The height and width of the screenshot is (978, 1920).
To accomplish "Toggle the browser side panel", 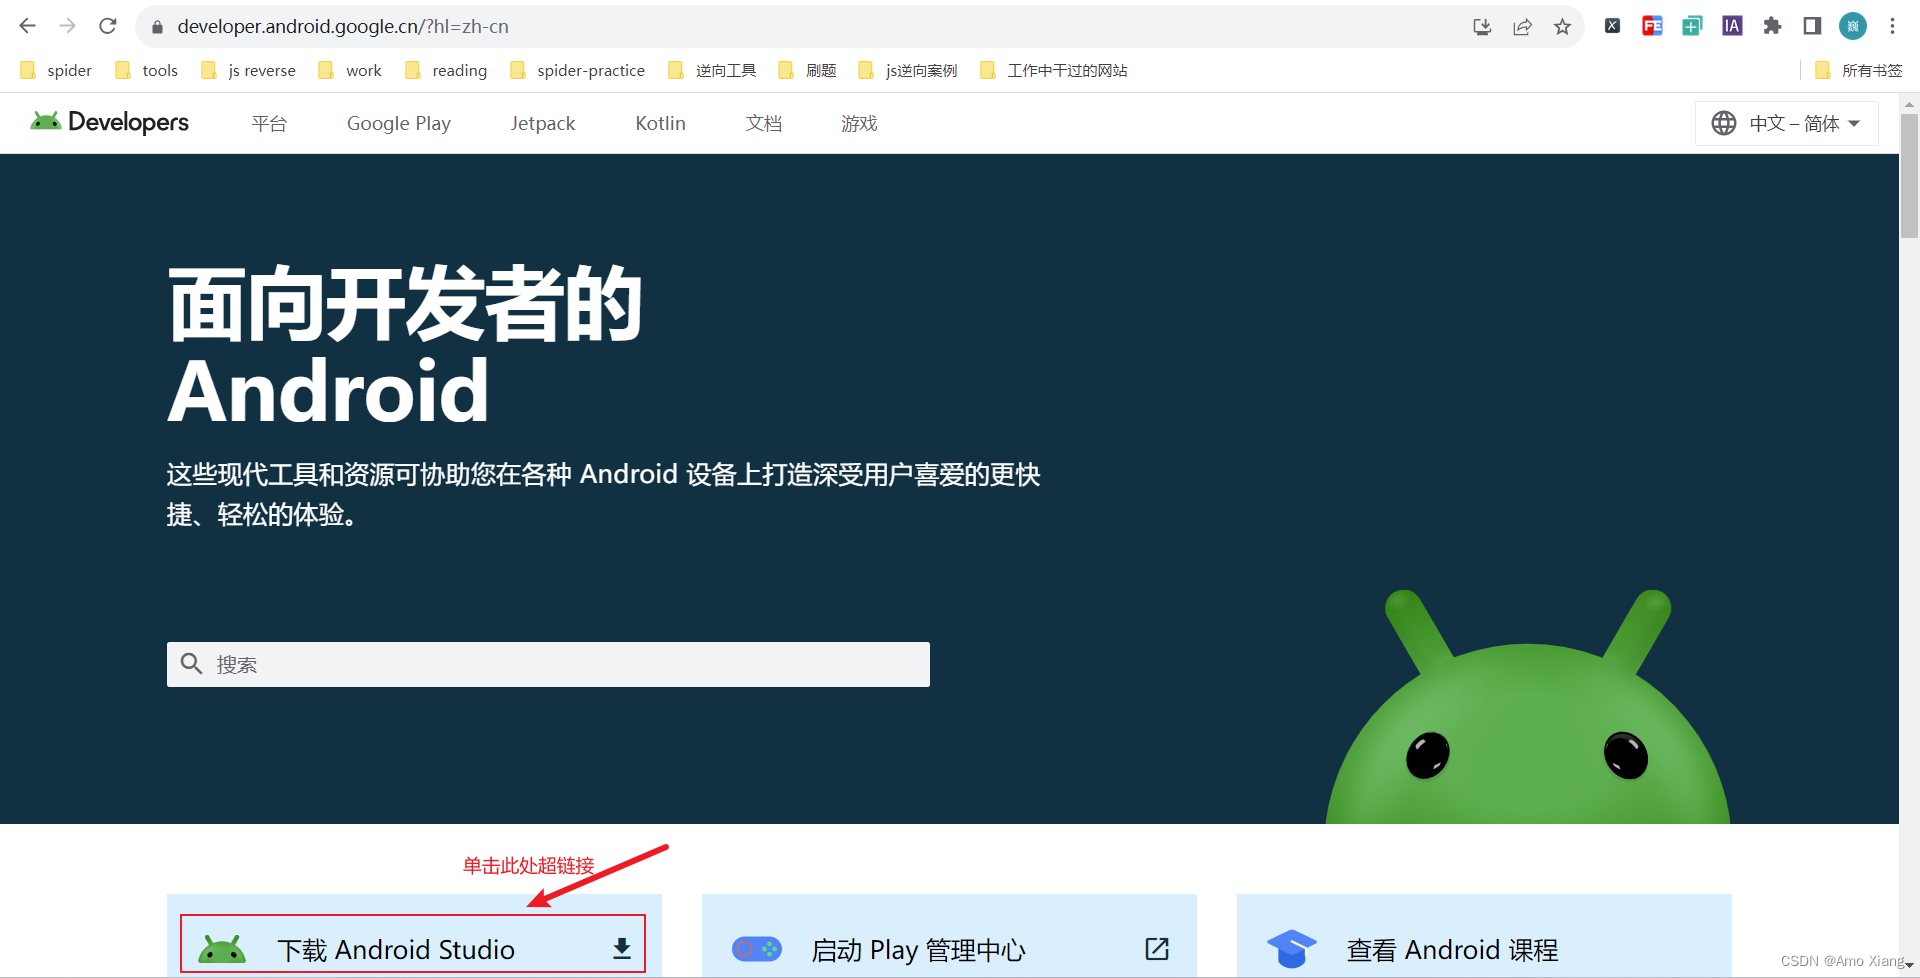I will [1812, 26].
